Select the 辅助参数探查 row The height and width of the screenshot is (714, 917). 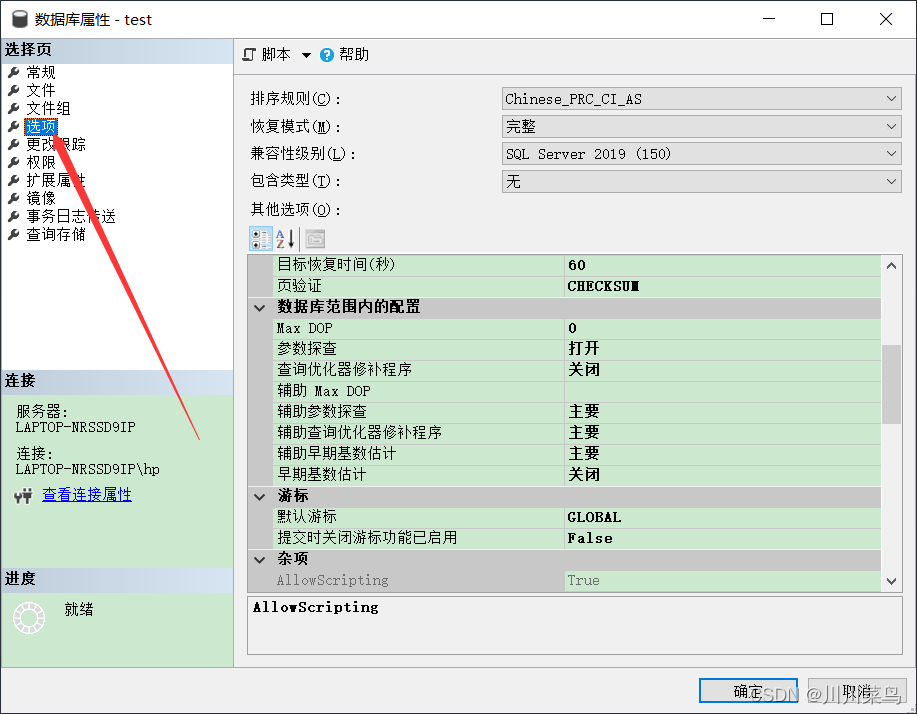(576, 412)
